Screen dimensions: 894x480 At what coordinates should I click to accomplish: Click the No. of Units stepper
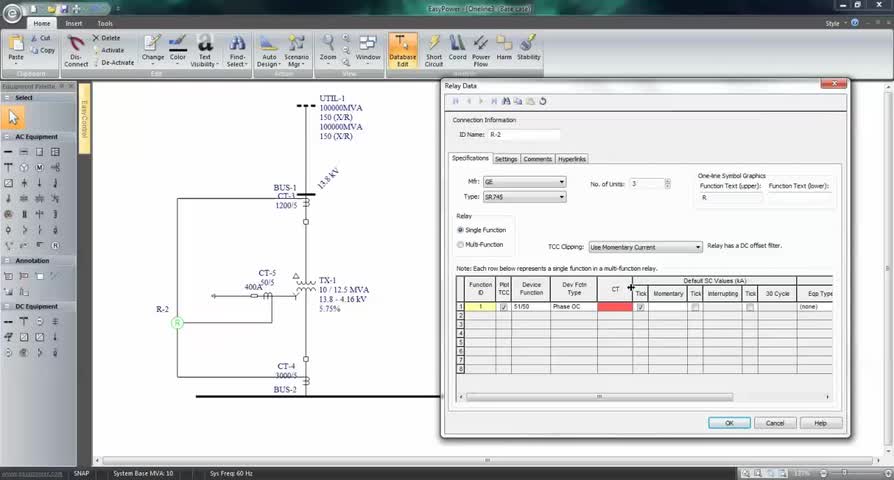click(668, 184)
